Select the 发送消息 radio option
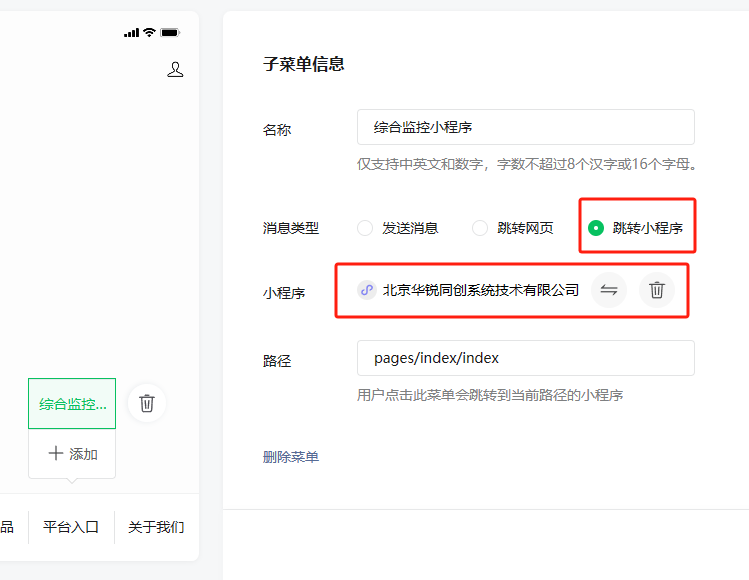Image resolution: width=749 pixels, height=580 pixels. 365,228
